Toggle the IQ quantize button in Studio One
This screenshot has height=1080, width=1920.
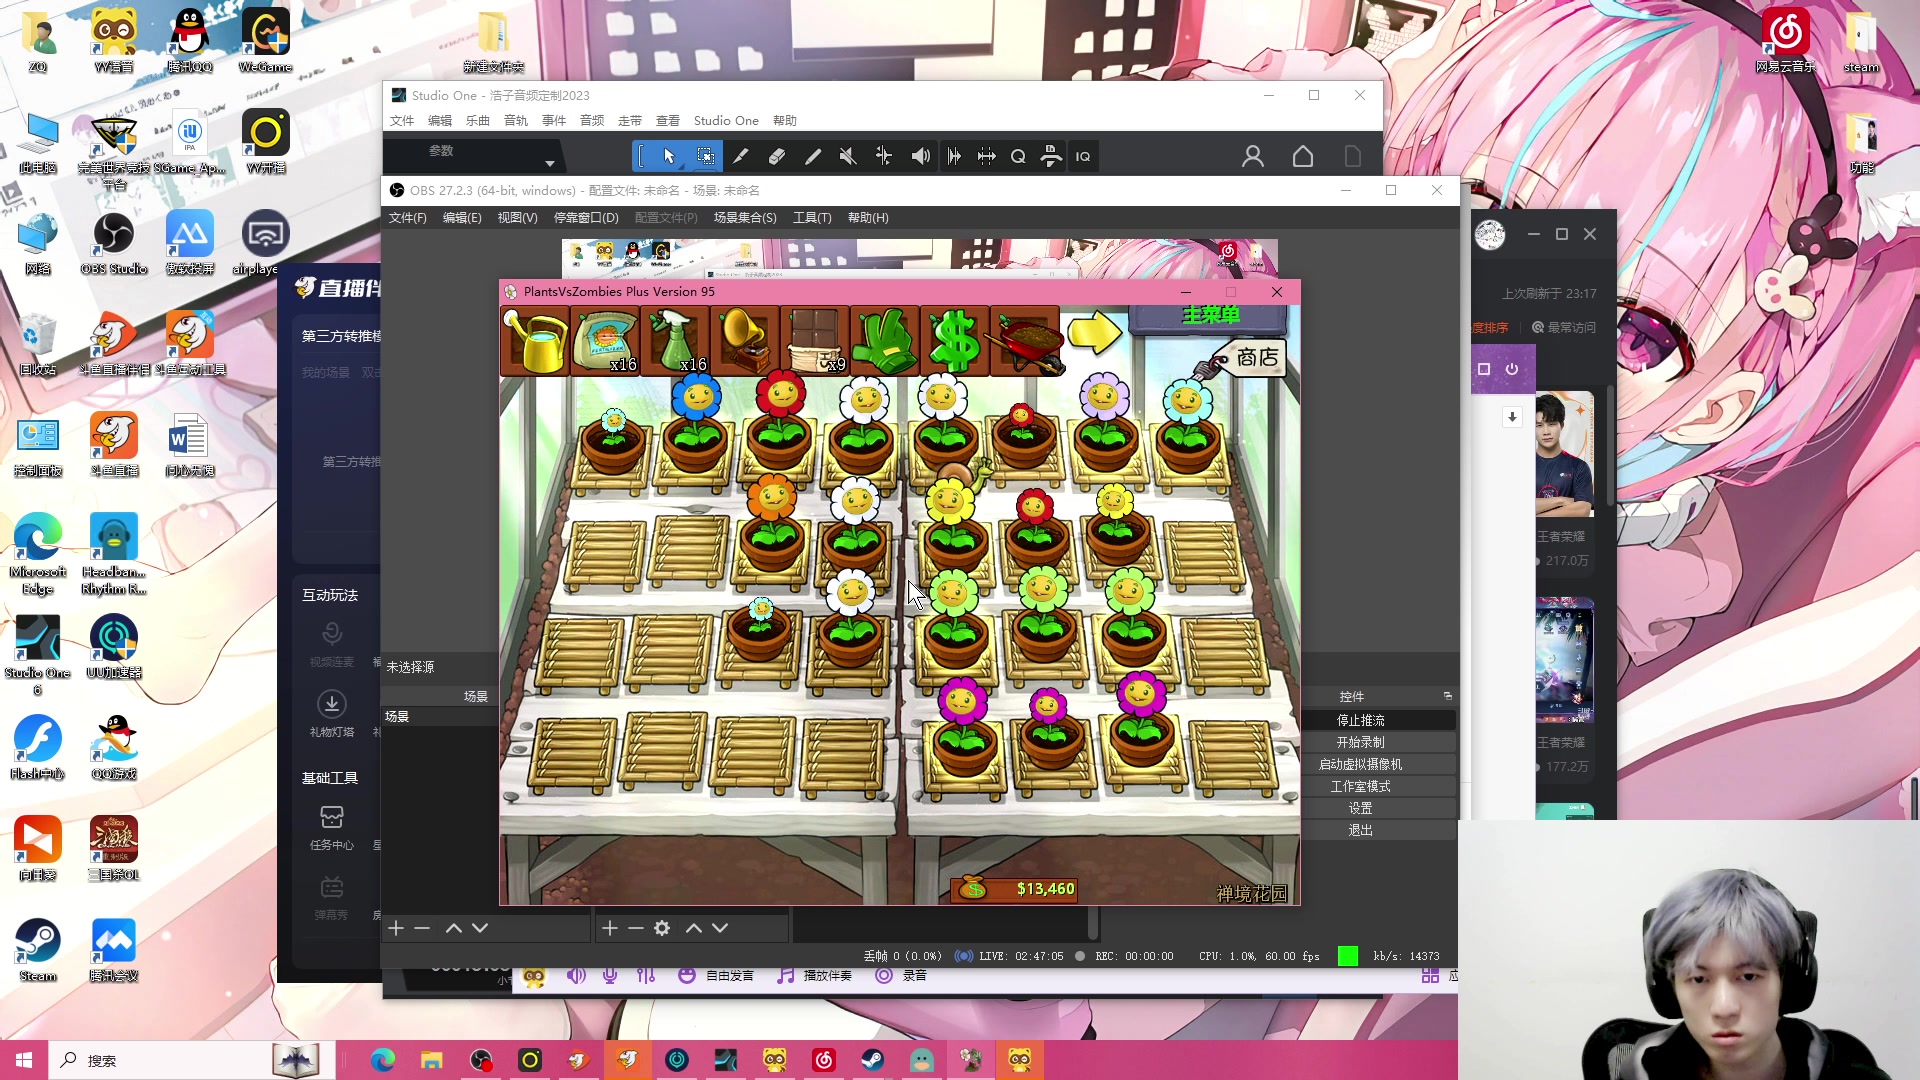tap(1083, 156)
